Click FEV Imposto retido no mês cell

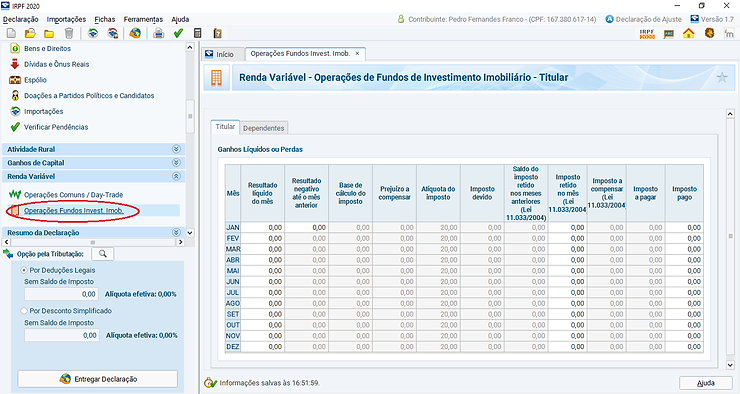pyautogui.click(x=568, y=238)
